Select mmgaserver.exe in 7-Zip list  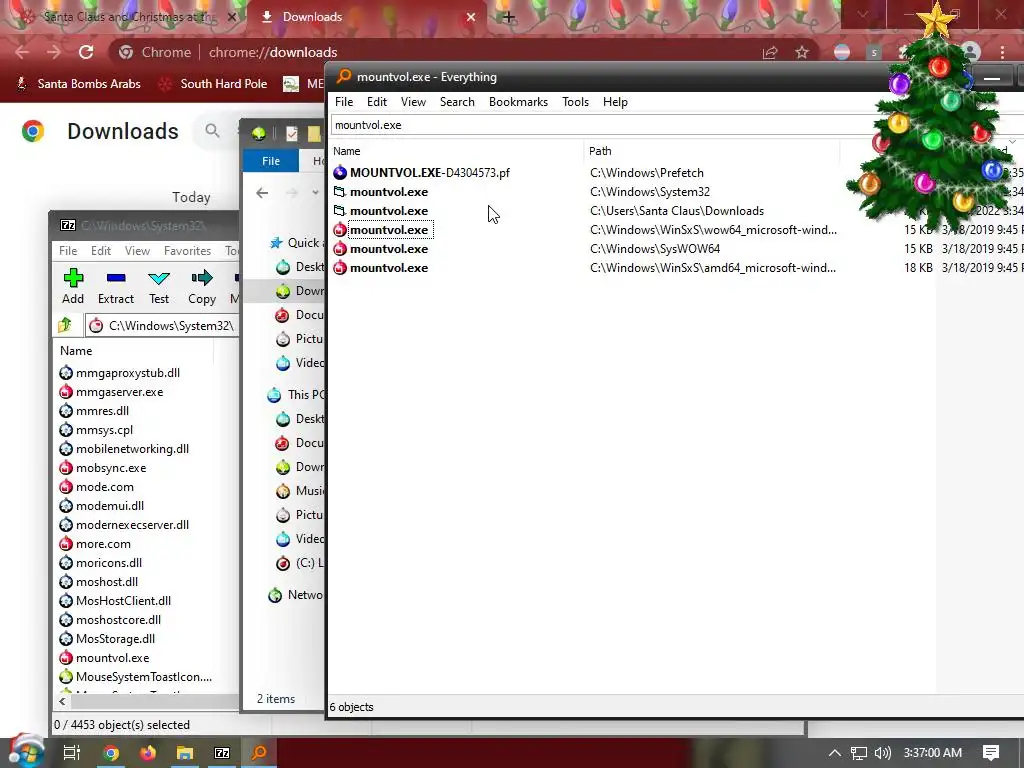(120, 392)
